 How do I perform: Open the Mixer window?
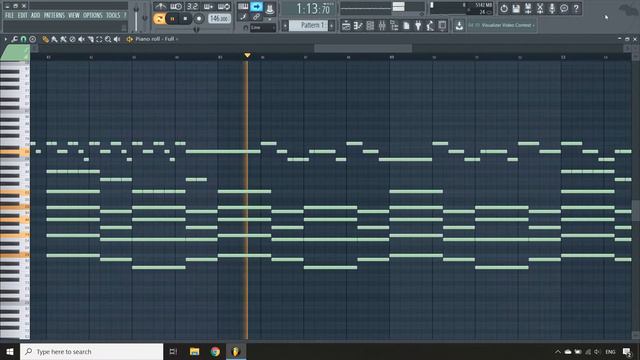[x=382, y=26]
